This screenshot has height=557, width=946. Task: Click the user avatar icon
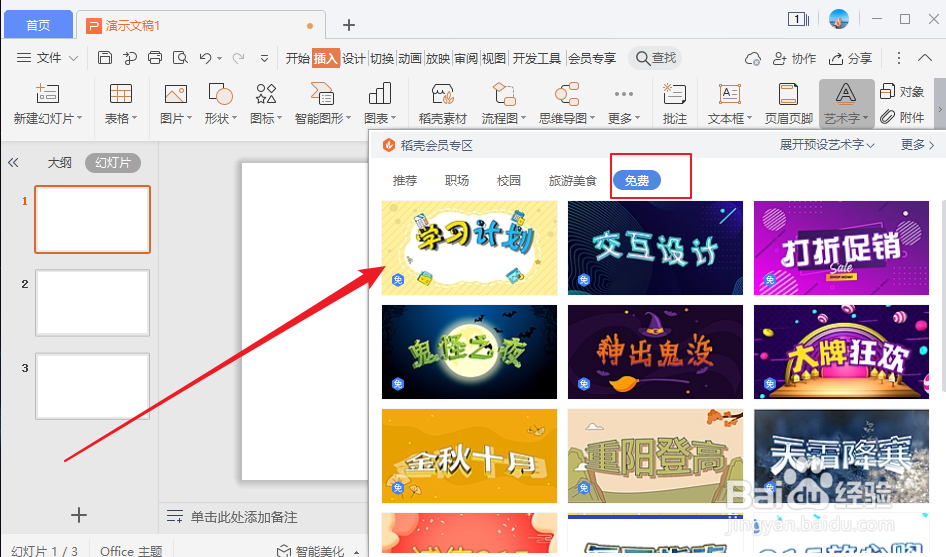[x=839, y=19]
